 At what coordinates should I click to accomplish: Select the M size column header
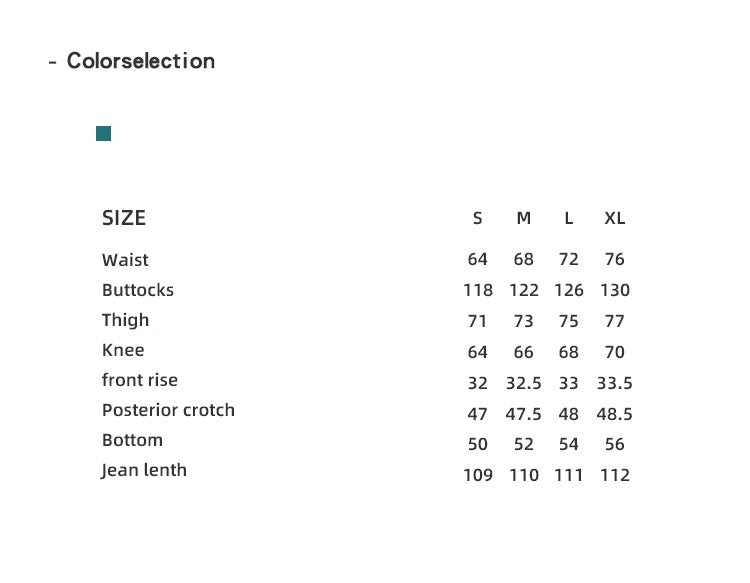(524, 219)
